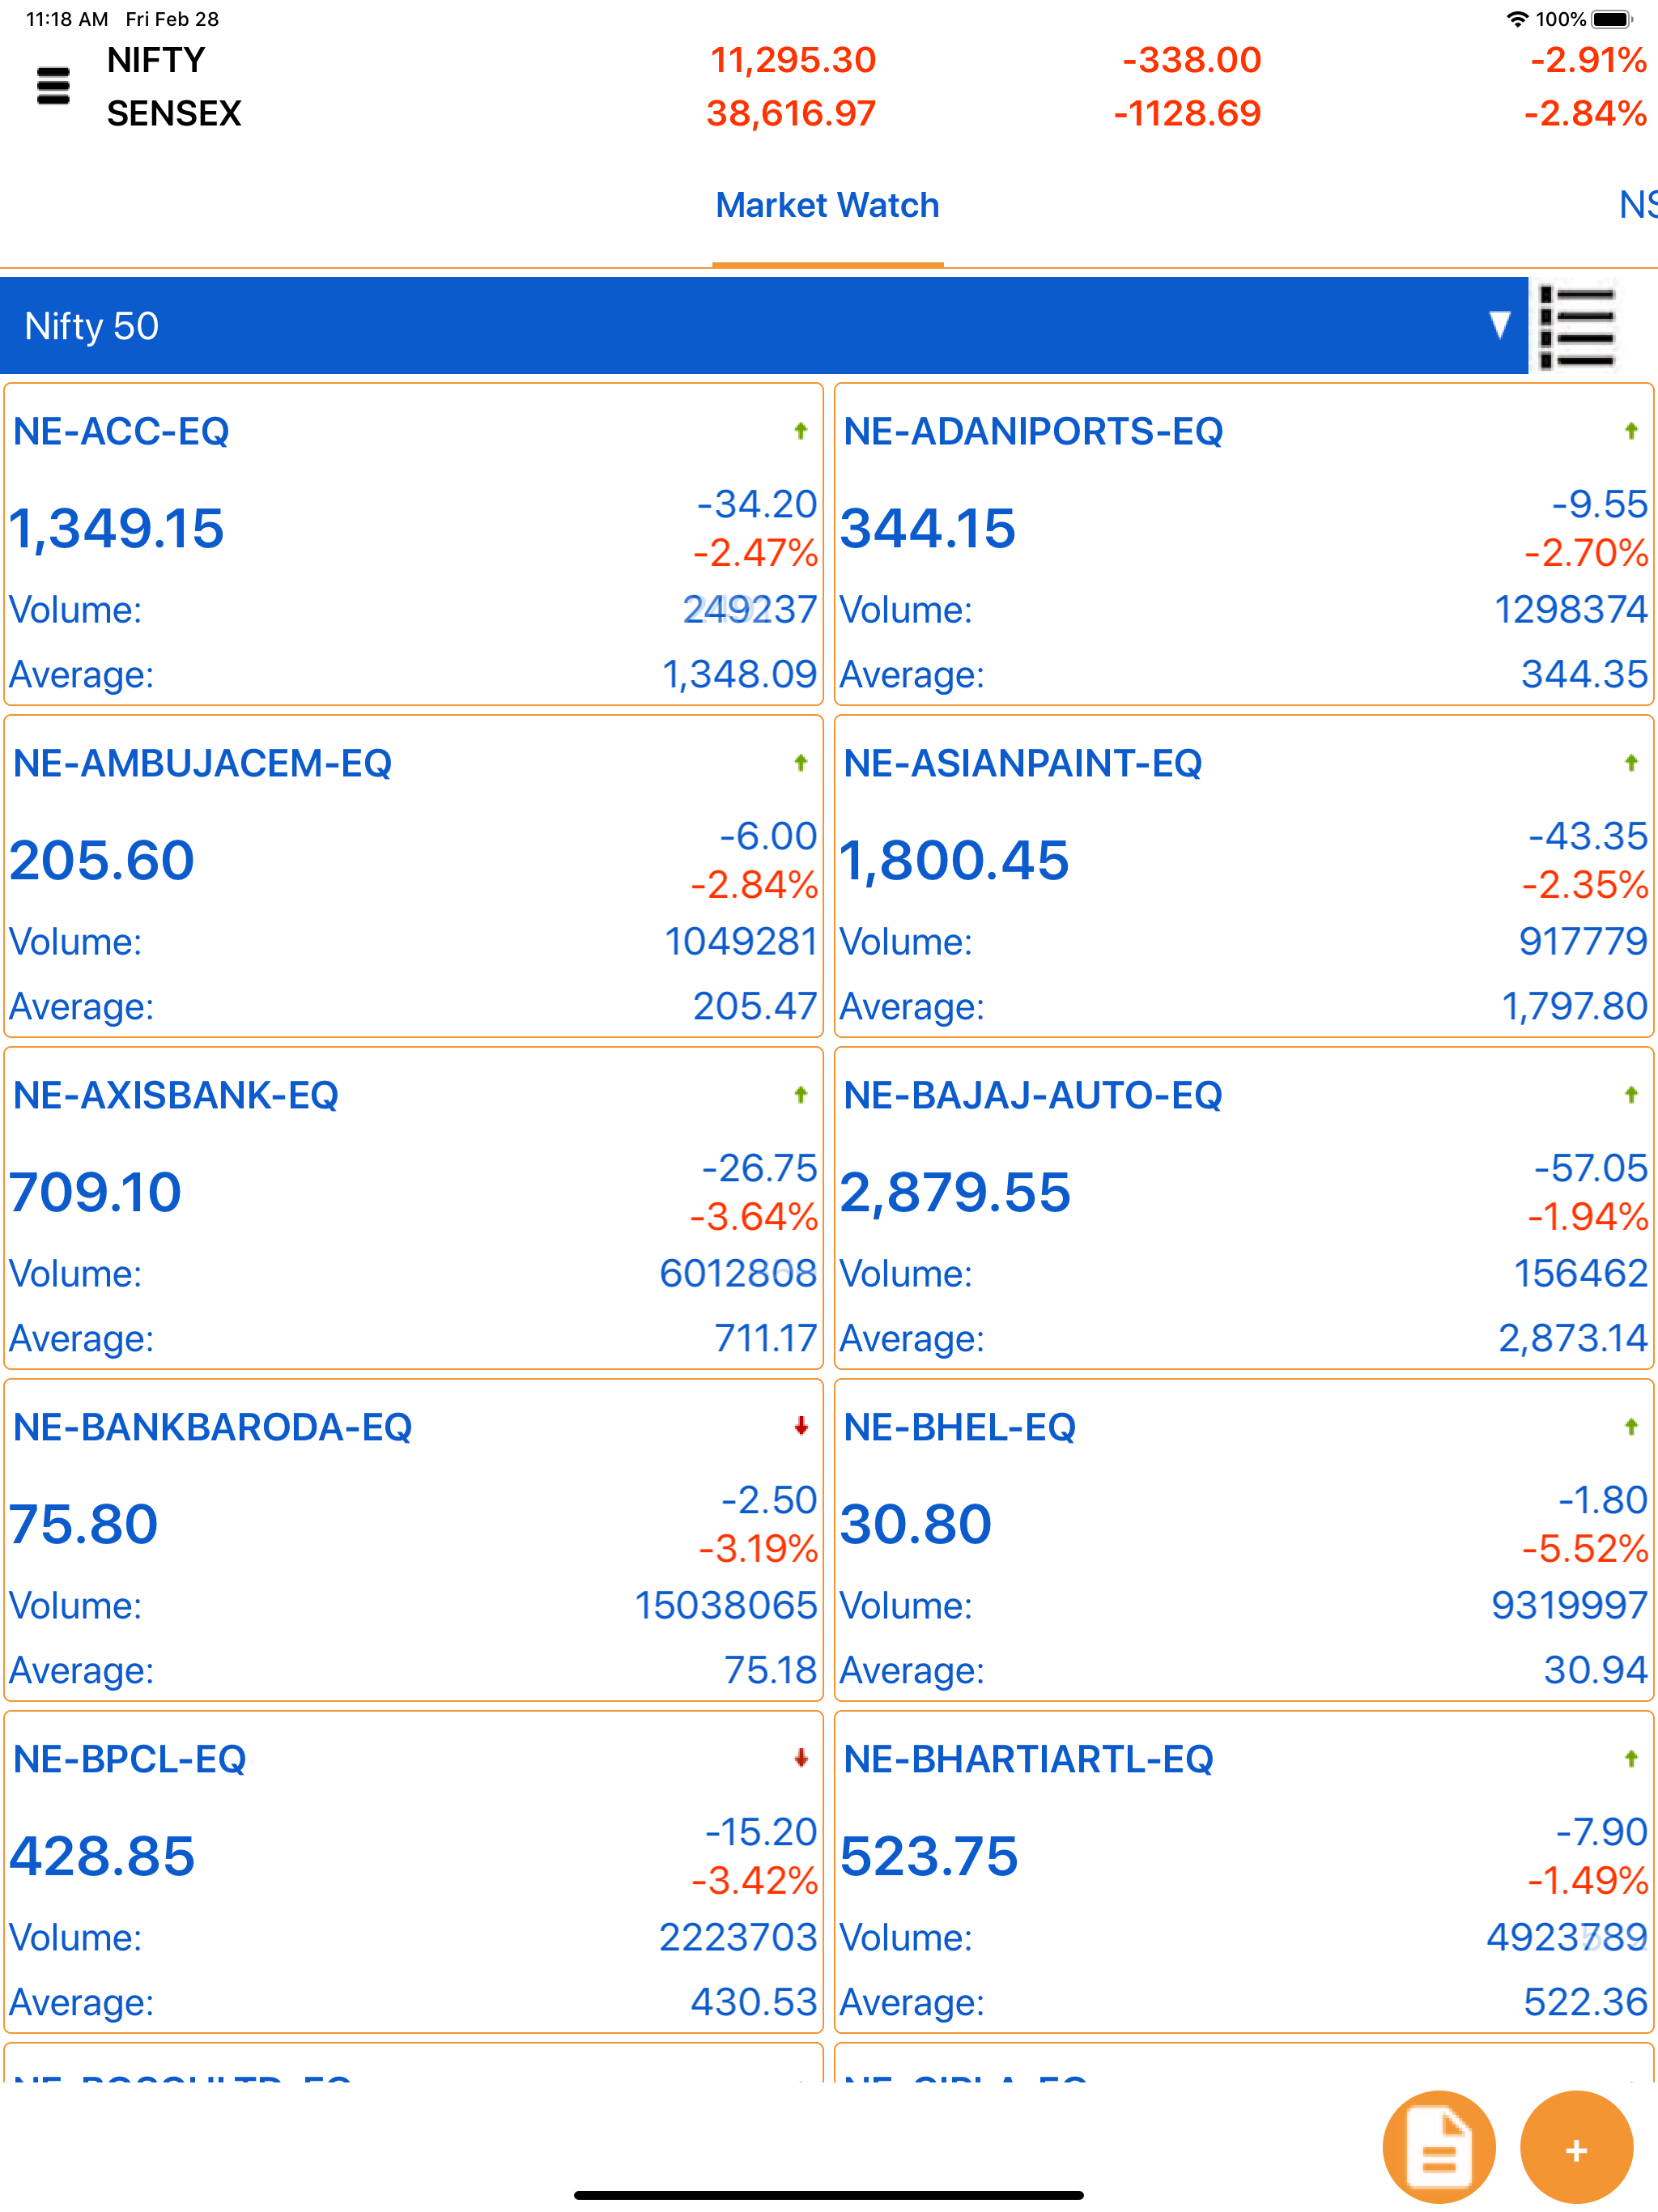The width and height of the screenshot is (1658, 2212).
Task: Click the NIFTY change -338.00
Action: 1191,60
